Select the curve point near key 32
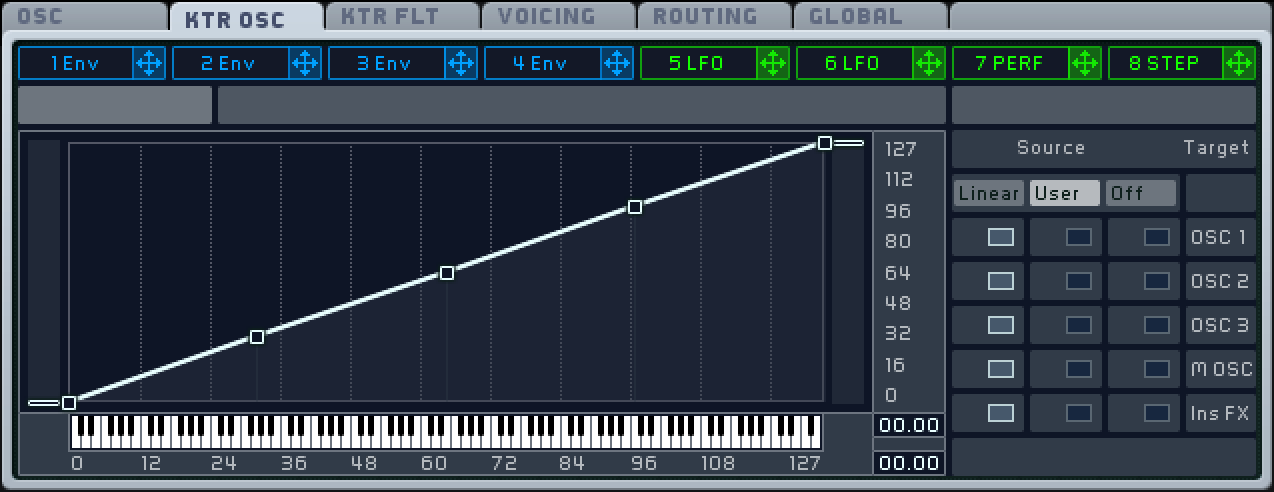1274x492 pixels. point(257,337)
